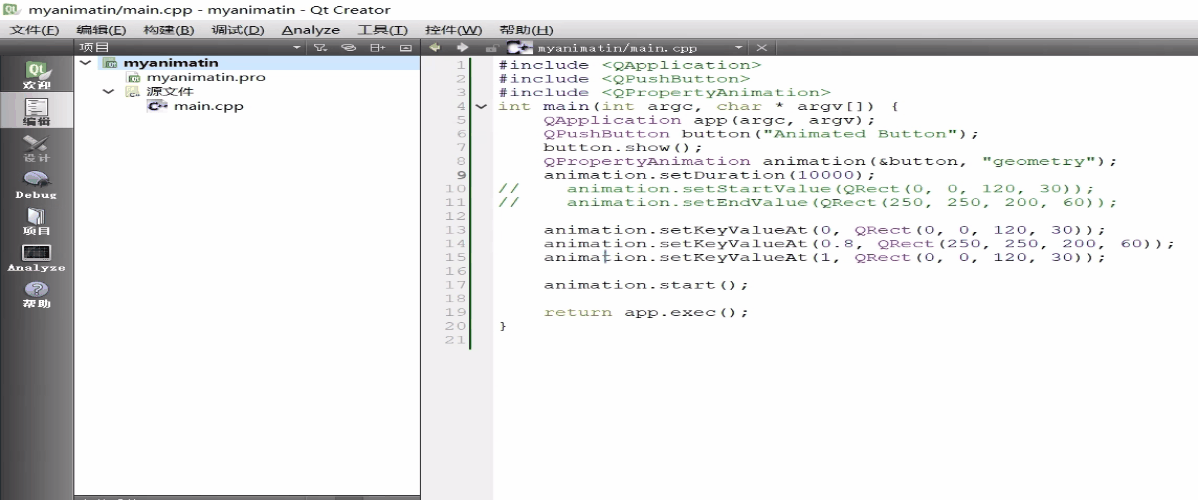Toggle synchronize with editor link icon
The height and width of the screenshot is (500, 1198).
tap(348, 47)
